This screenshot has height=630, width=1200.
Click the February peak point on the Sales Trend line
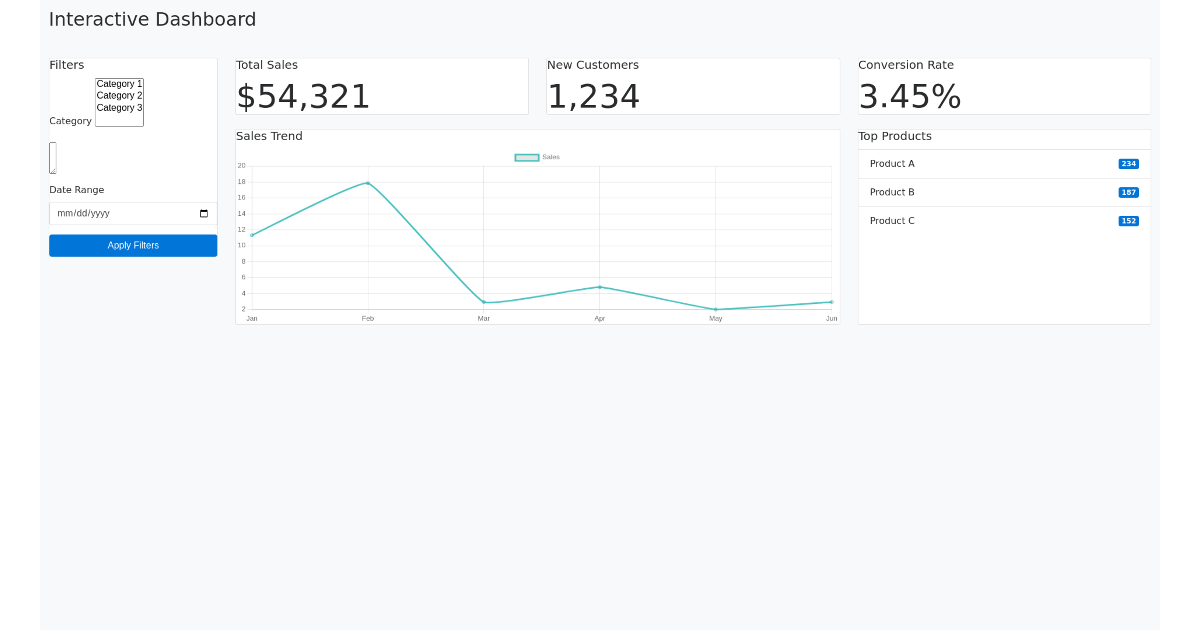pyautogui.click(x=368, y=183)
